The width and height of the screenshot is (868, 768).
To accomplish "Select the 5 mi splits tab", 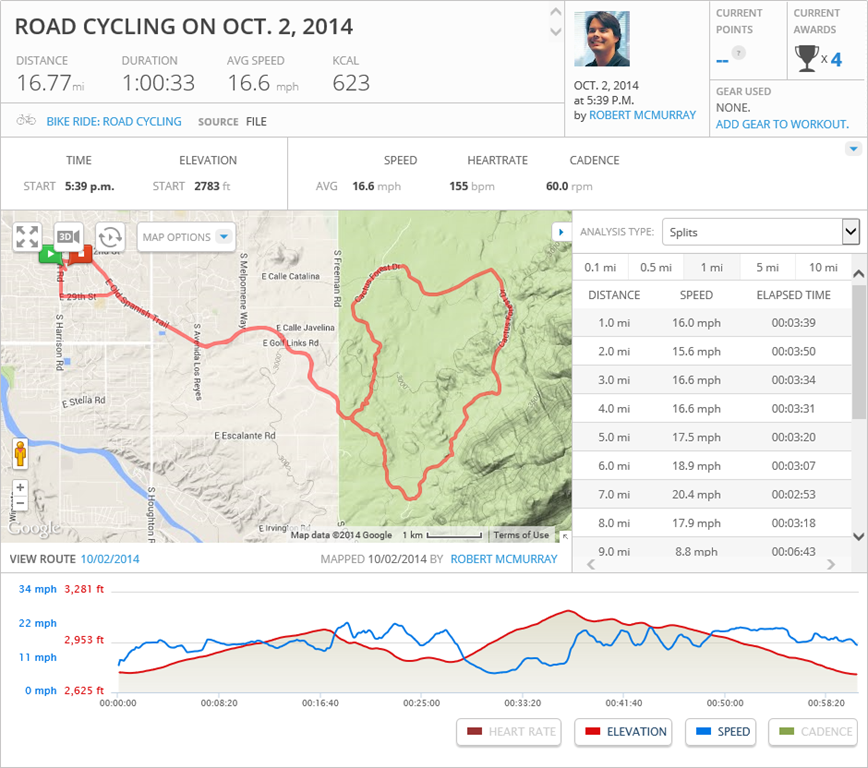I will pyautogui.click(x=767, y=267).
